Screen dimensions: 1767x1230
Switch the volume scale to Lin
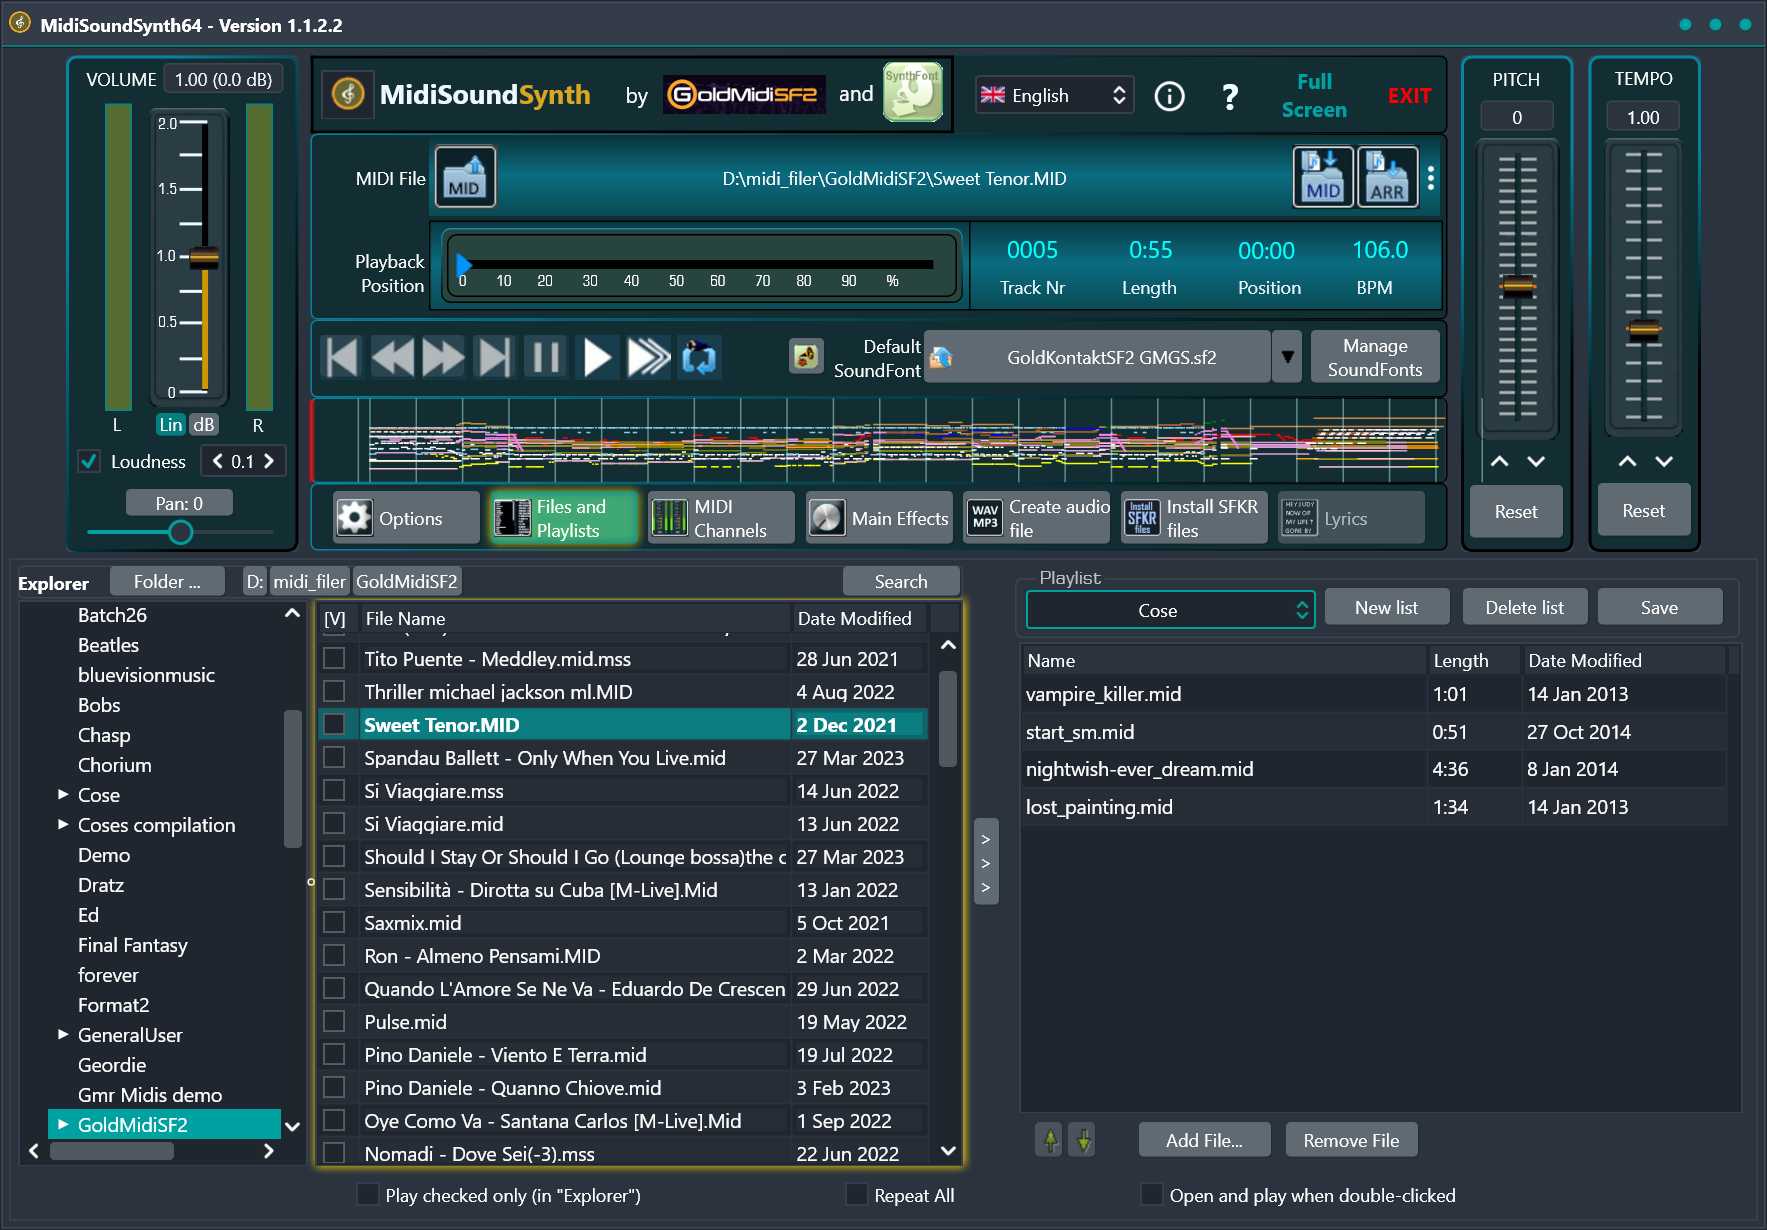pos(171,424)
